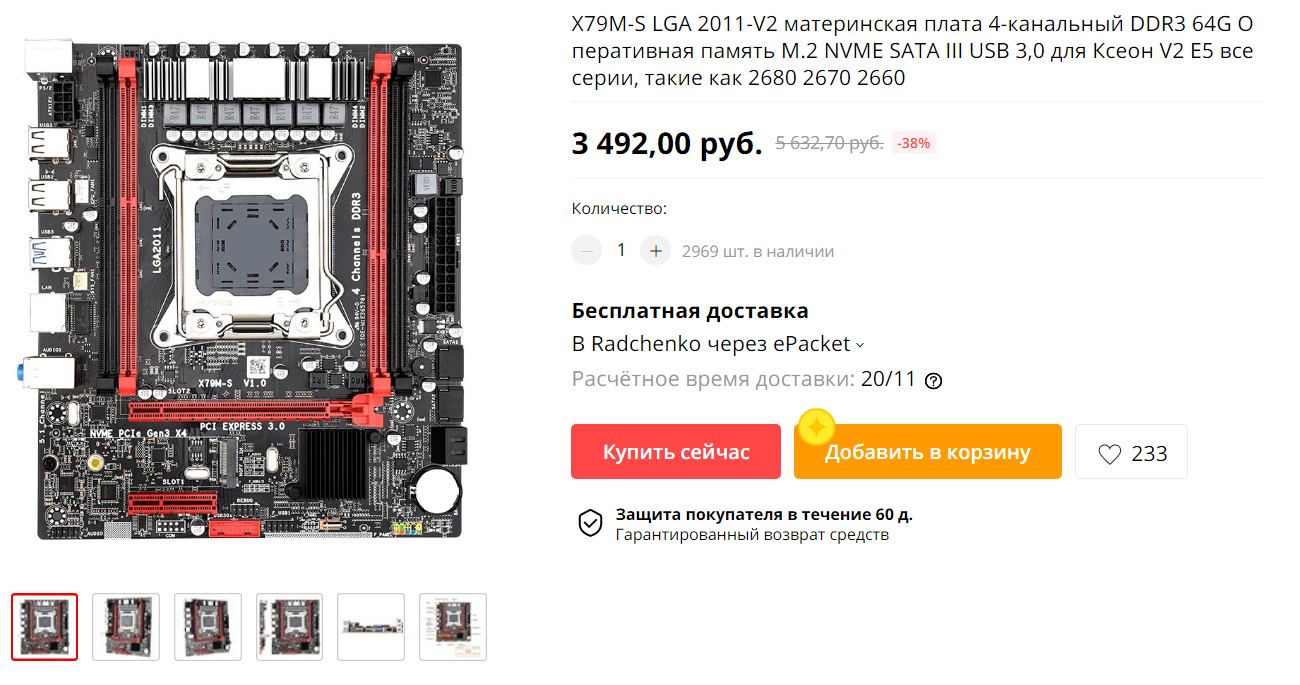Click Купить сейчас button
Screen dimensions: 1300x685
(x=676, y=452)
